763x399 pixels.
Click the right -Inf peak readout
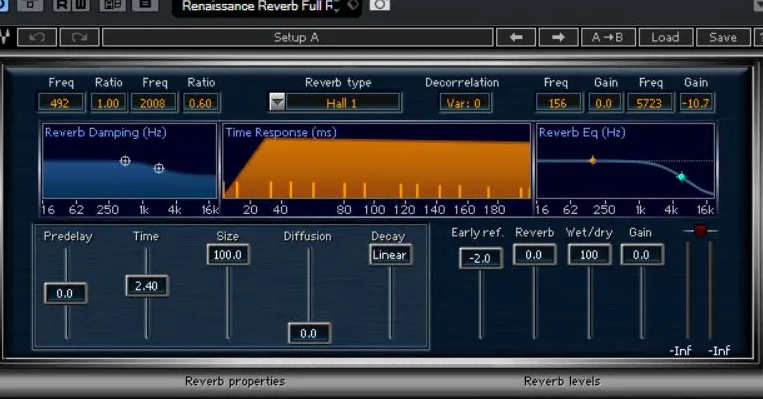719,350
